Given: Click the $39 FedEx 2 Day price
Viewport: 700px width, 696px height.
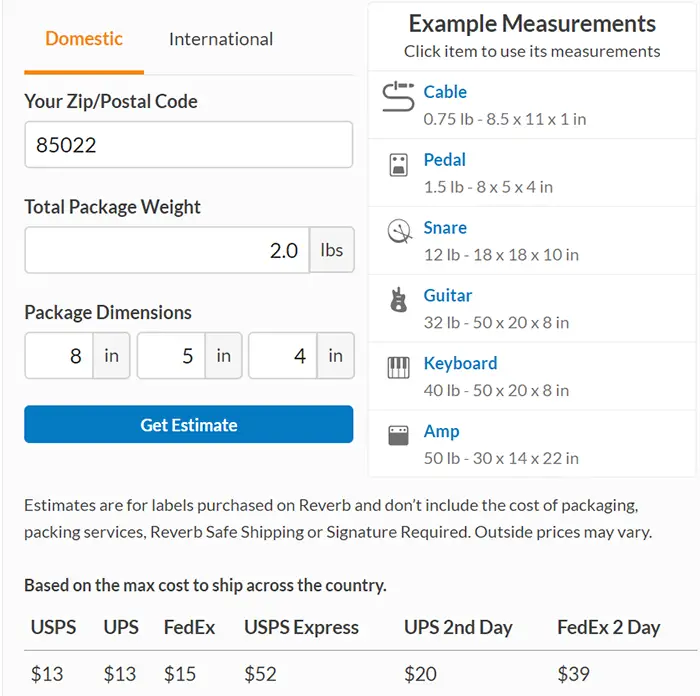Looking at the screenshot, I should pyautogui.click(x=574, y=674).
